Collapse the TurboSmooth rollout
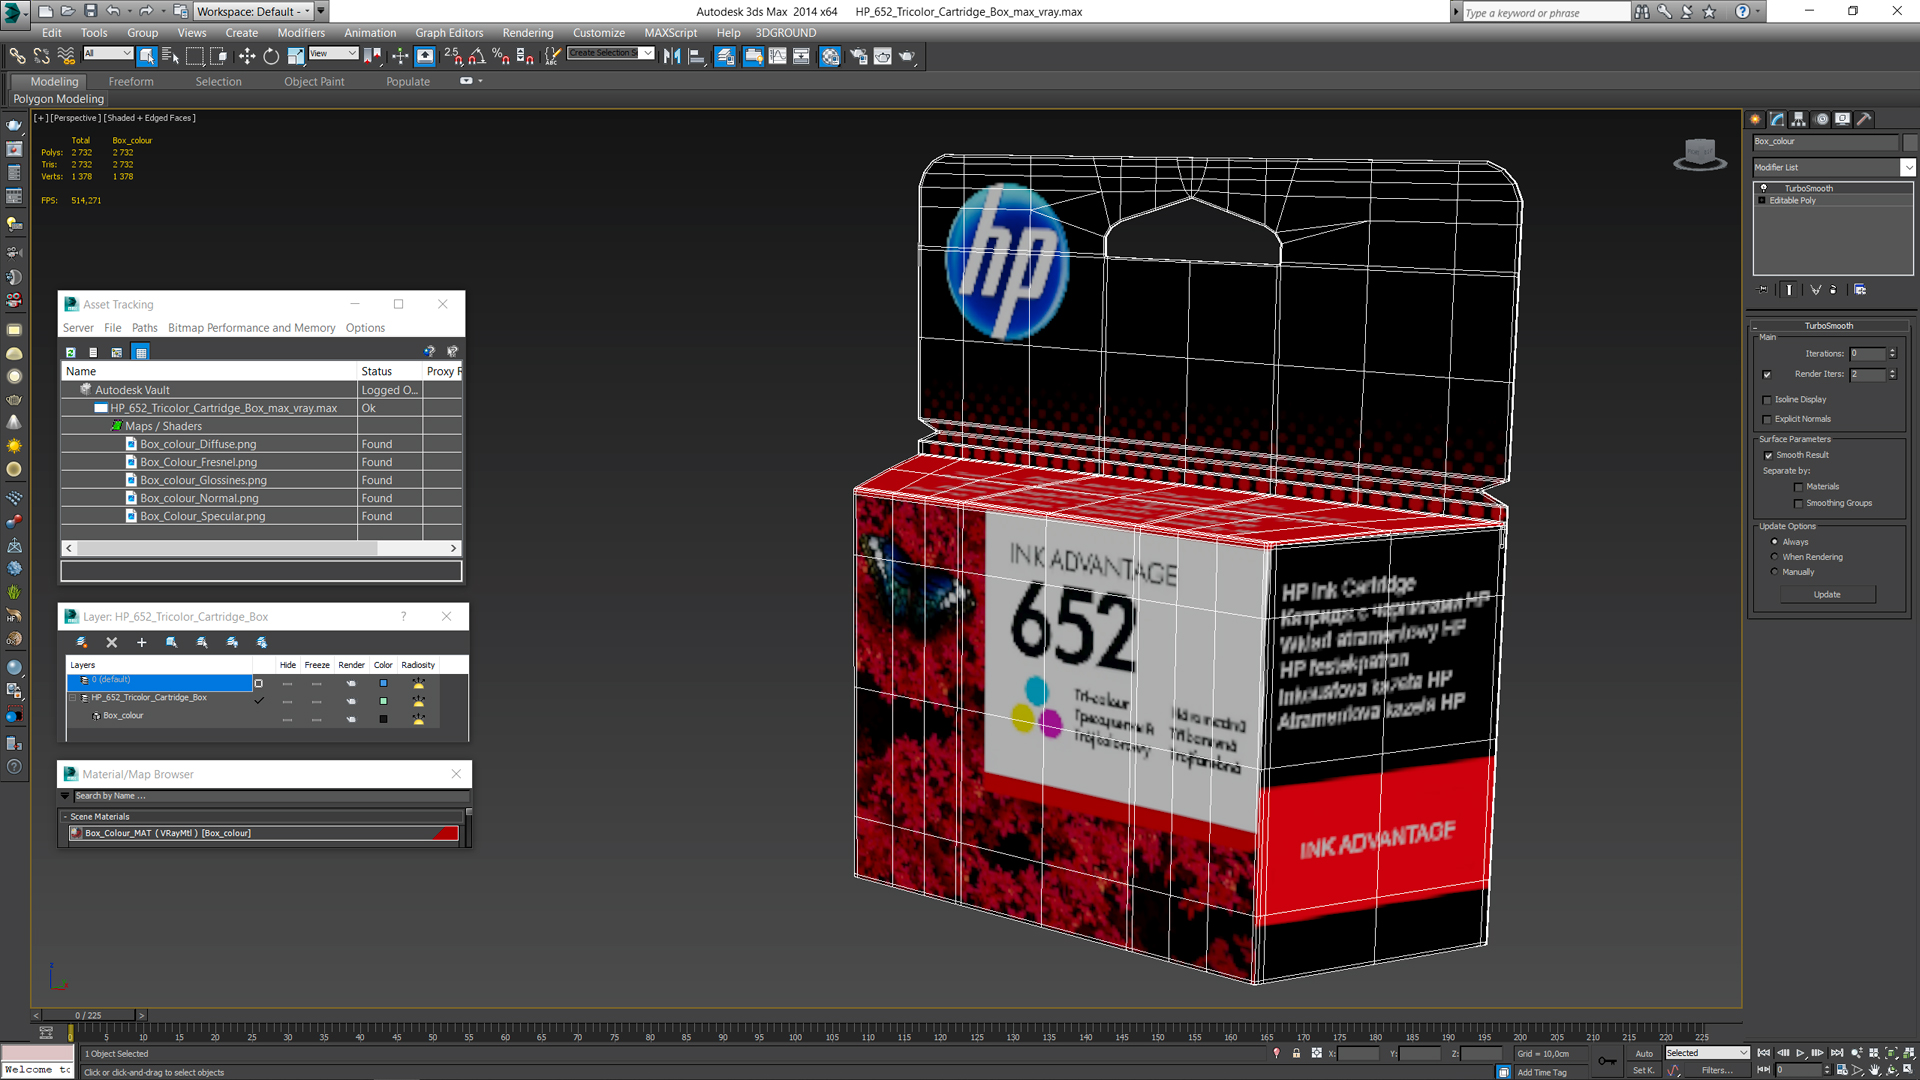 [1828, 326]
